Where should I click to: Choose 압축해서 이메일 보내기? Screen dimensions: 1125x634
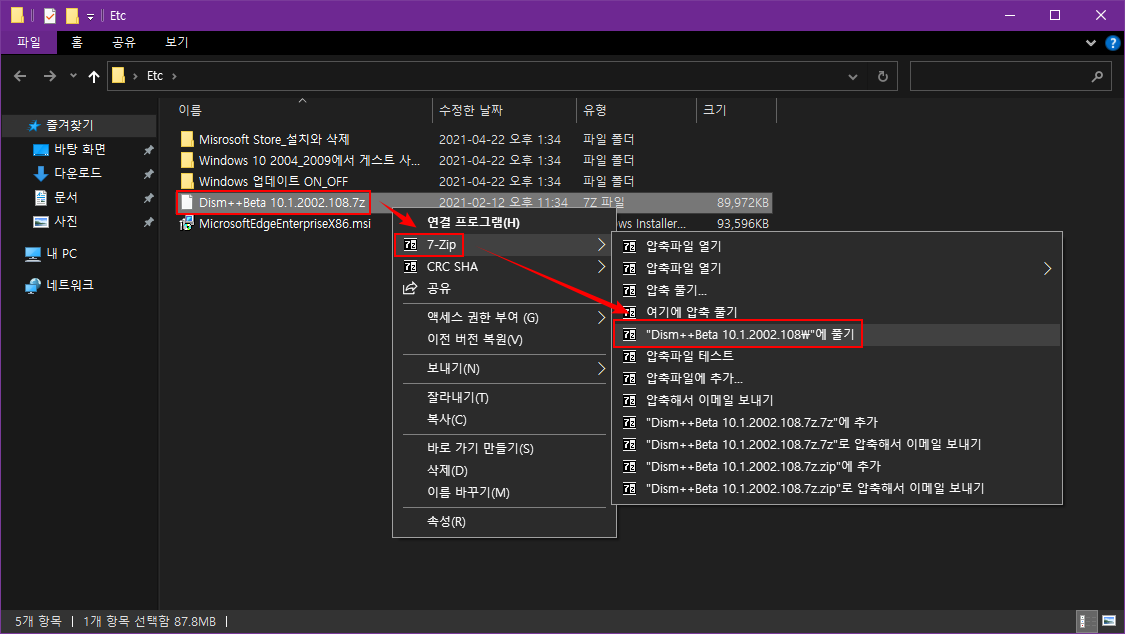click(837, 400)
